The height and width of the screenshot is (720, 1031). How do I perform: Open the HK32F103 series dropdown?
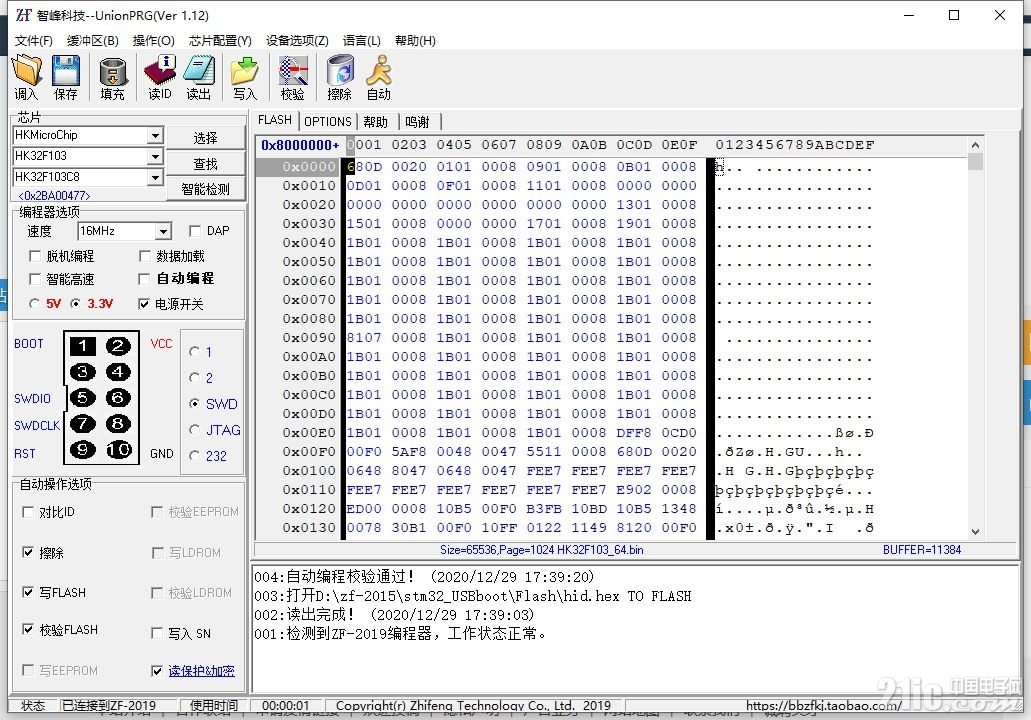pyautogui.click(x=155, y=156)
